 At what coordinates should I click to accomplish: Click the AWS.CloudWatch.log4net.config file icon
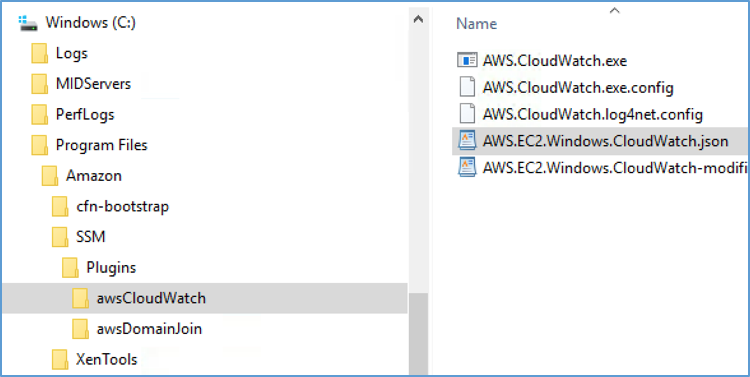(x=467, y=114)
